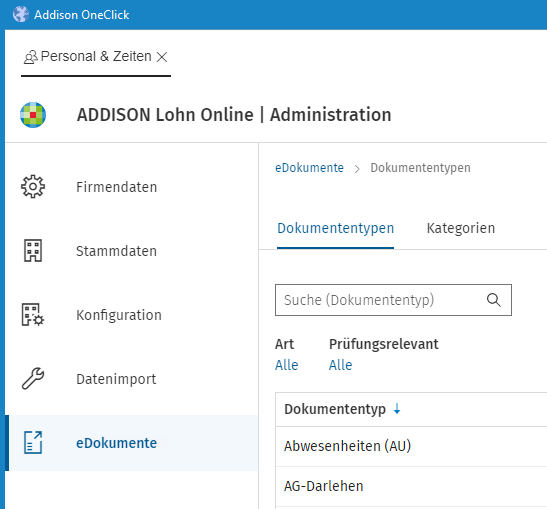Click the ADDISON Lohn Online logo
547x509 pixels.
pyautogui.click(x=33, y=115)
